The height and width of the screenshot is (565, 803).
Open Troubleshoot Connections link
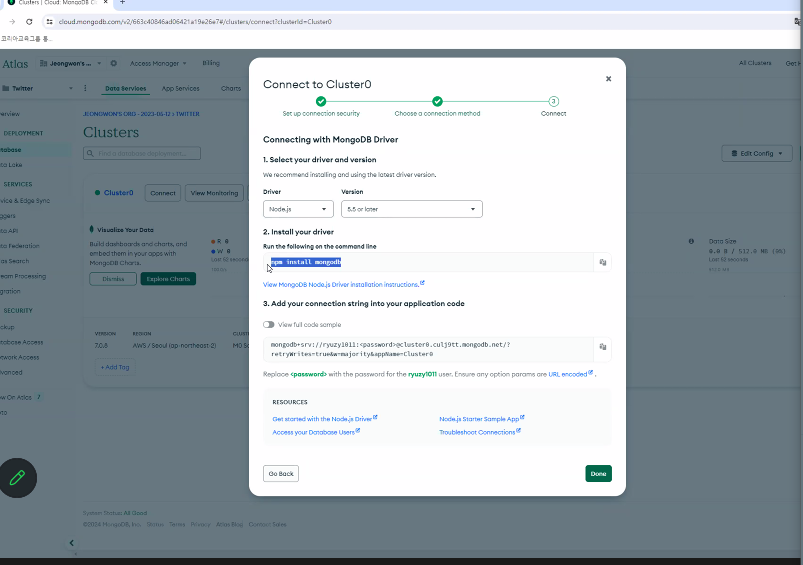[480, 432]
